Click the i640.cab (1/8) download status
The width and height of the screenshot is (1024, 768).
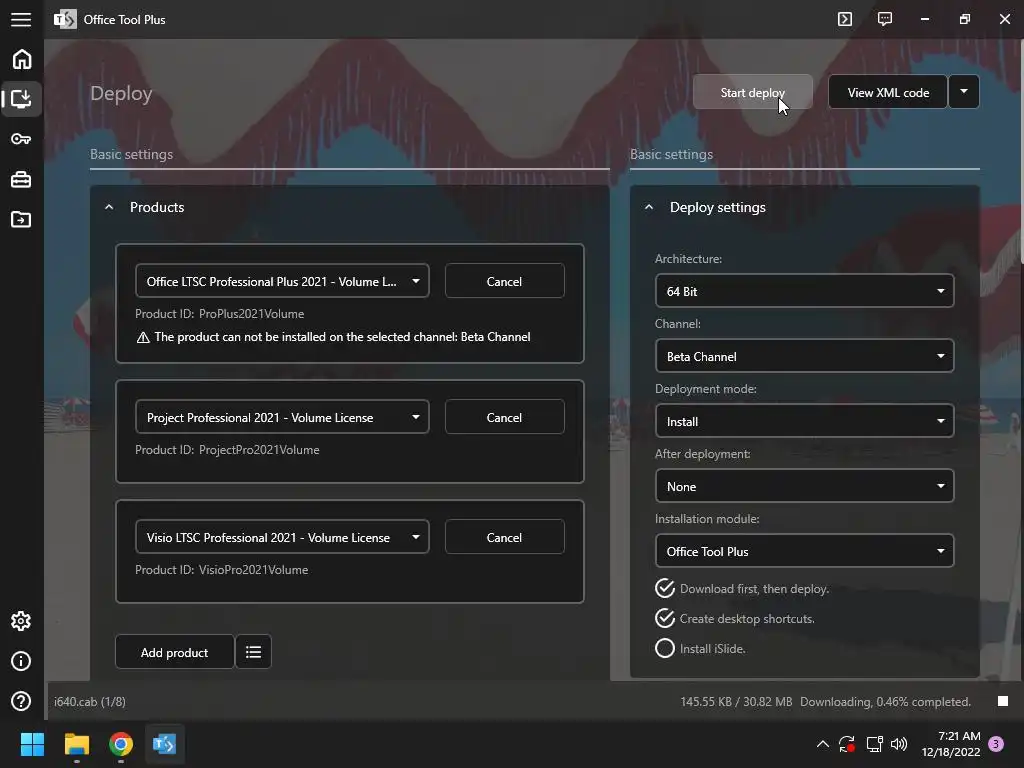[90, 701]
